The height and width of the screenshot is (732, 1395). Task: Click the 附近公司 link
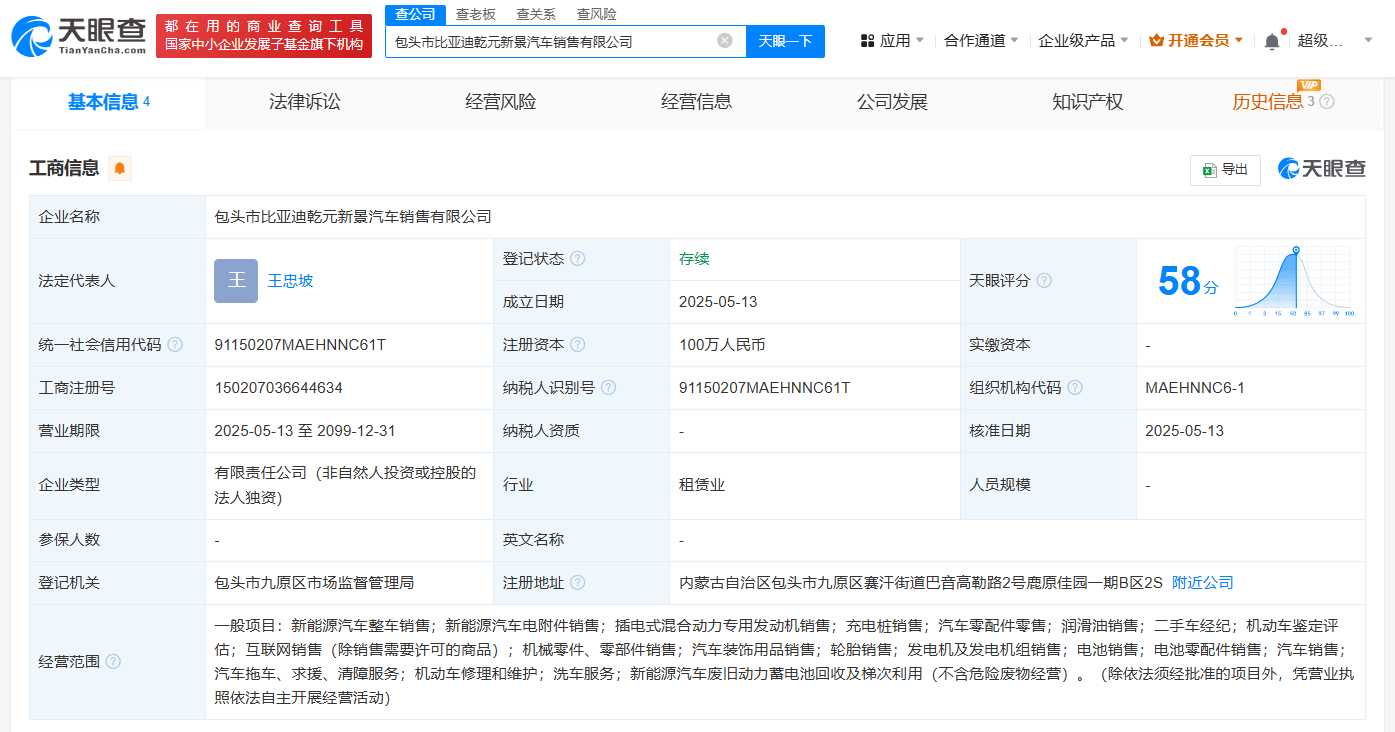(x=1203, y=583)
